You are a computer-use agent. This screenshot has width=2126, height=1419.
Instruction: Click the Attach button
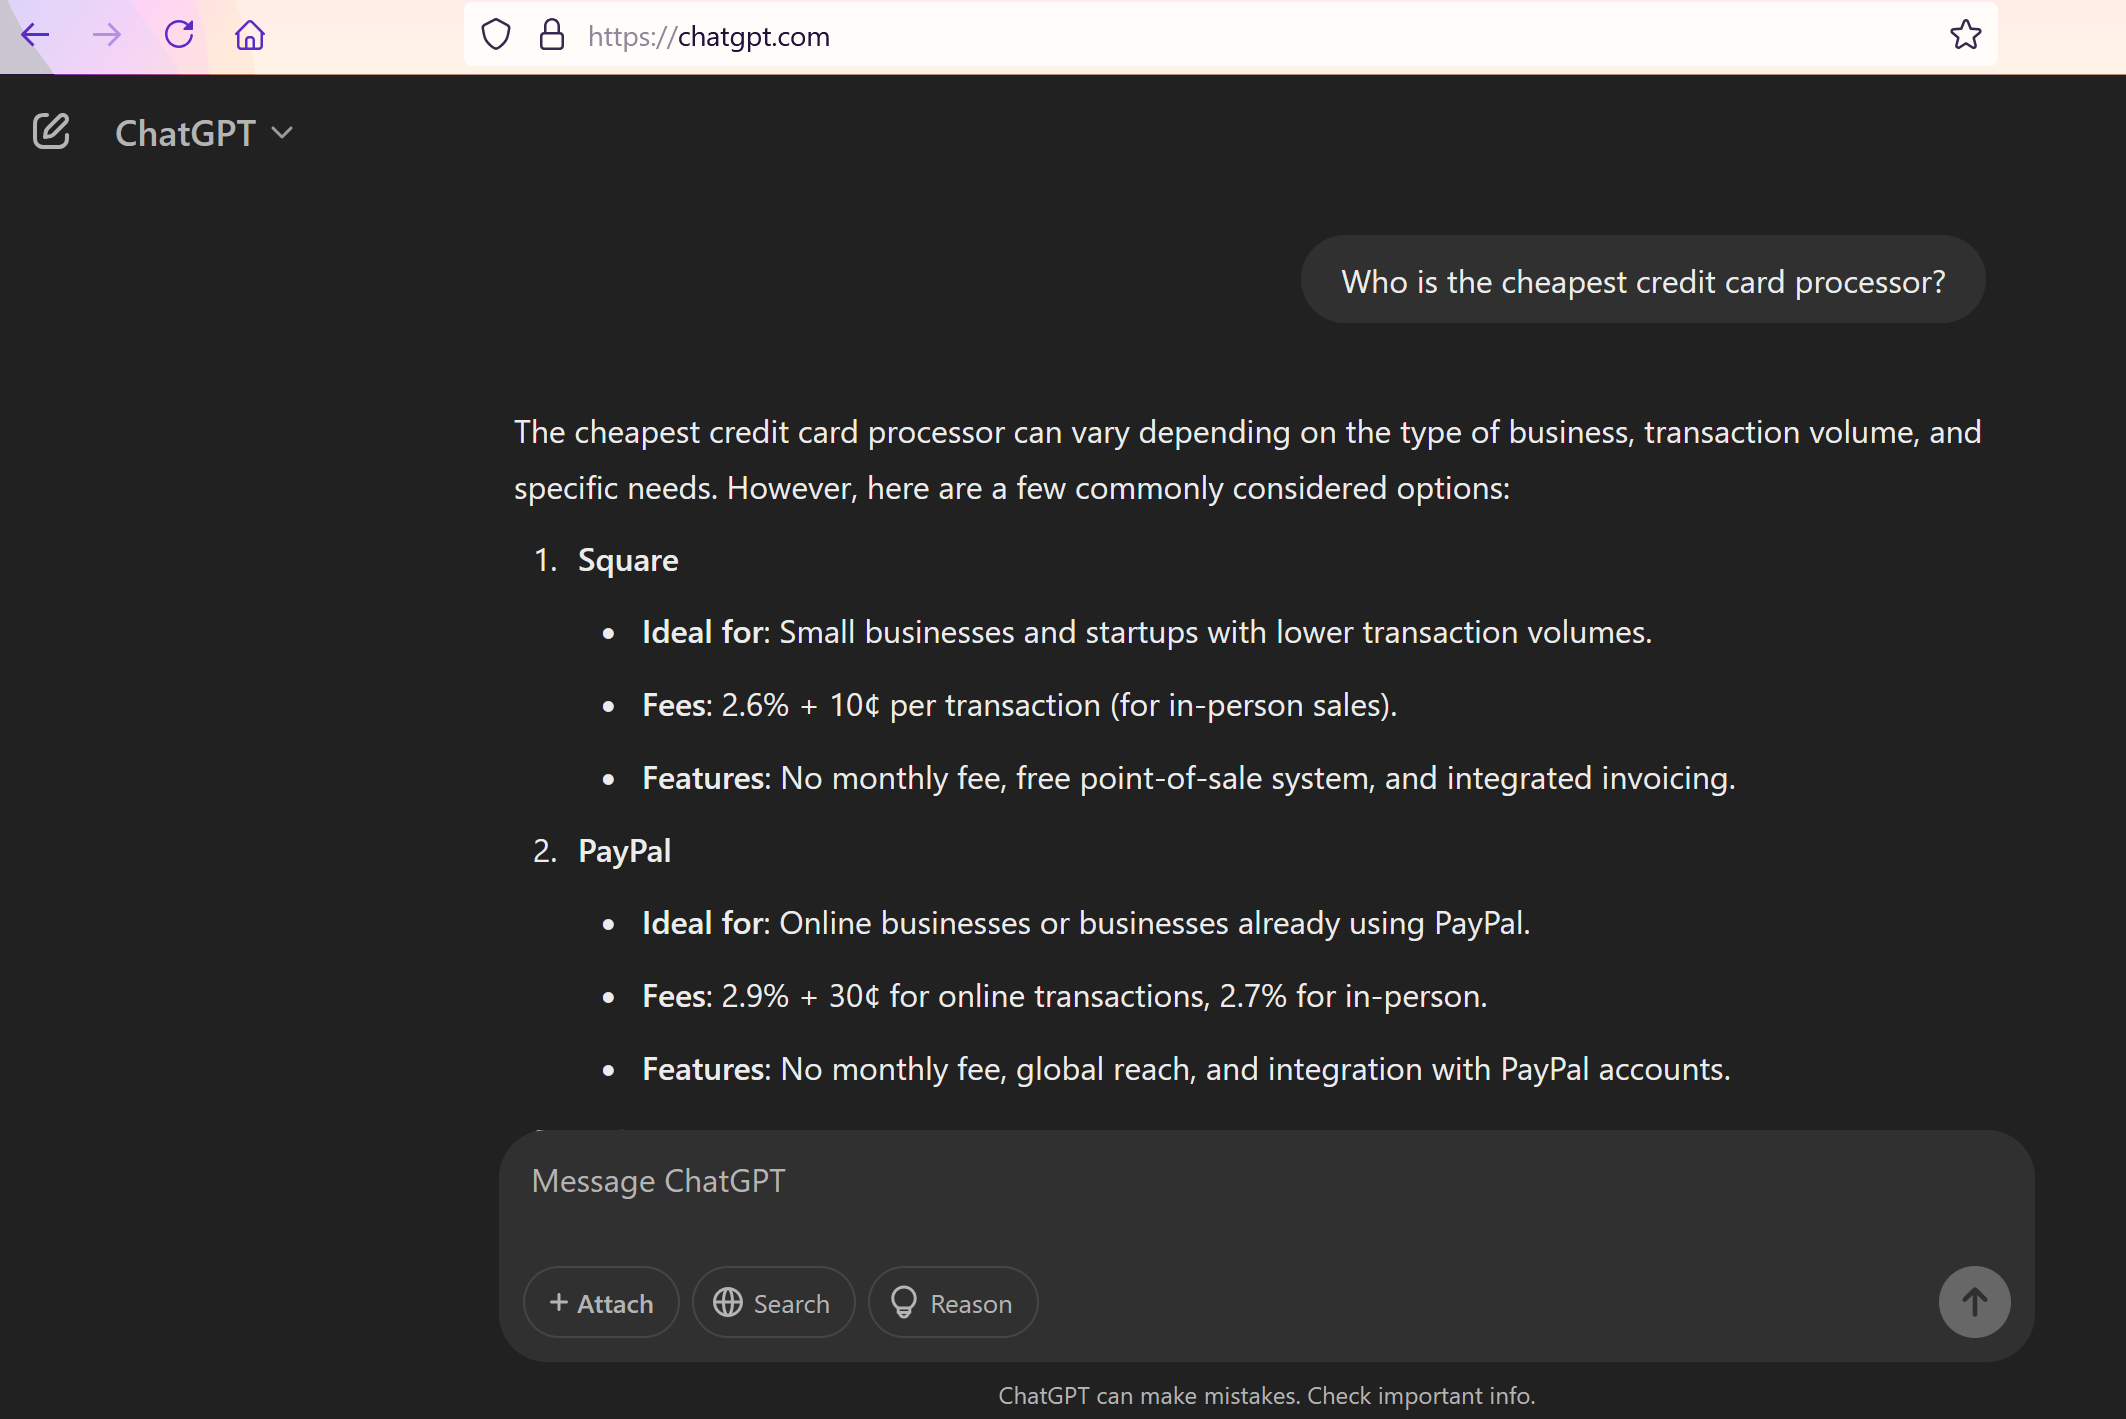[601, 1303]
